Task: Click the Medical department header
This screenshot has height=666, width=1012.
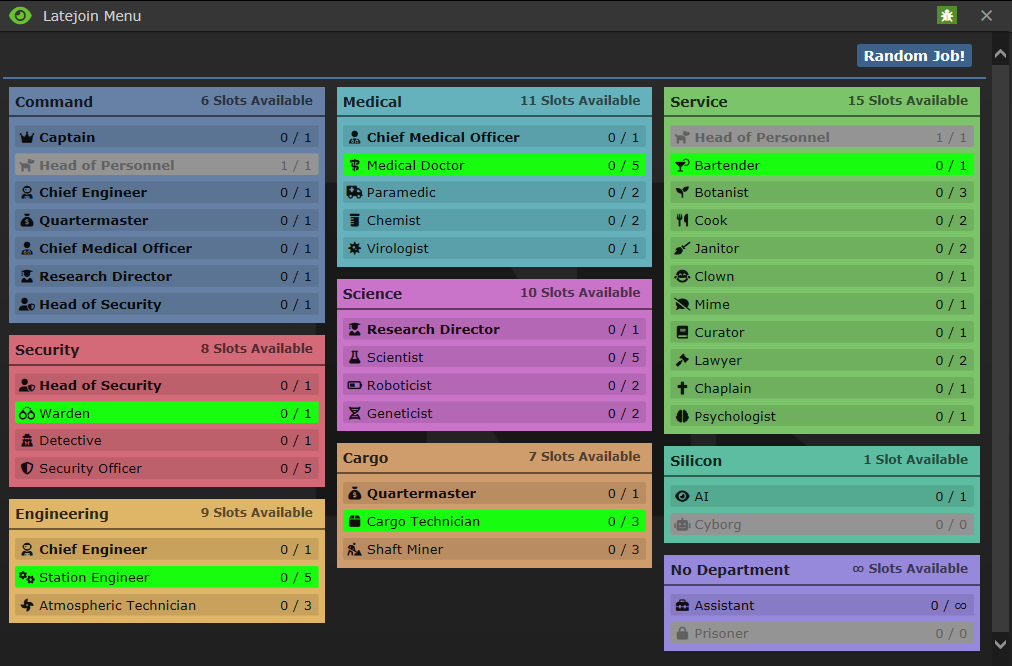Action: pos(494,101)
